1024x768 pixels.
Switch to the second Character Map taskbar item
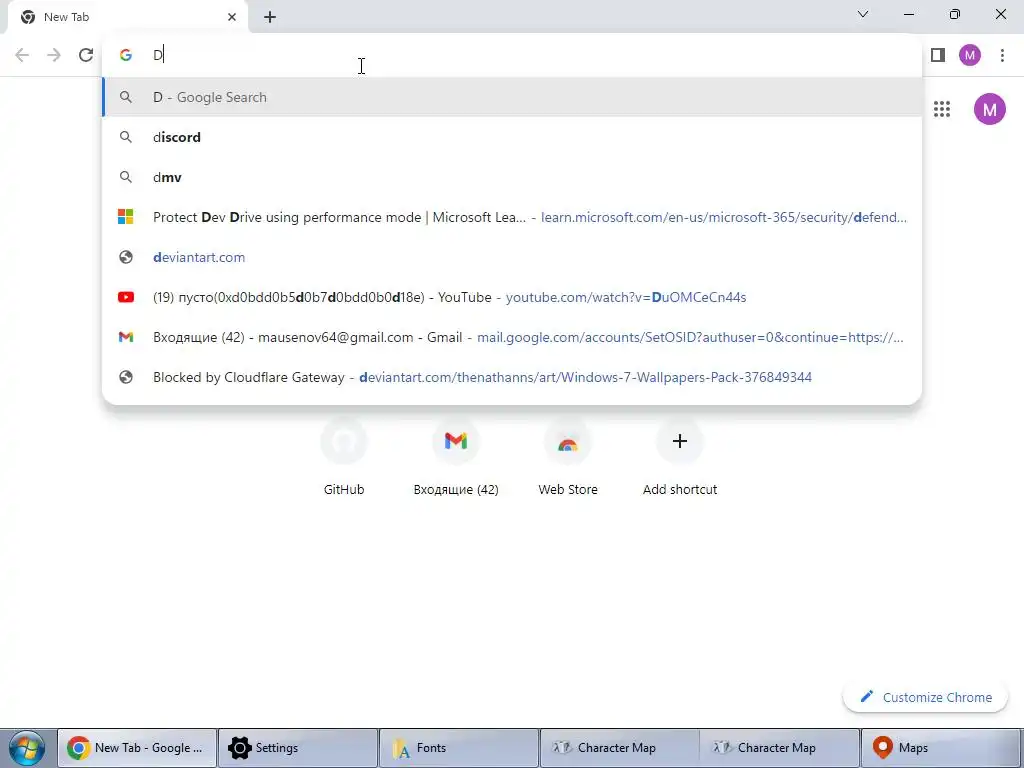(x=780, y=748)
